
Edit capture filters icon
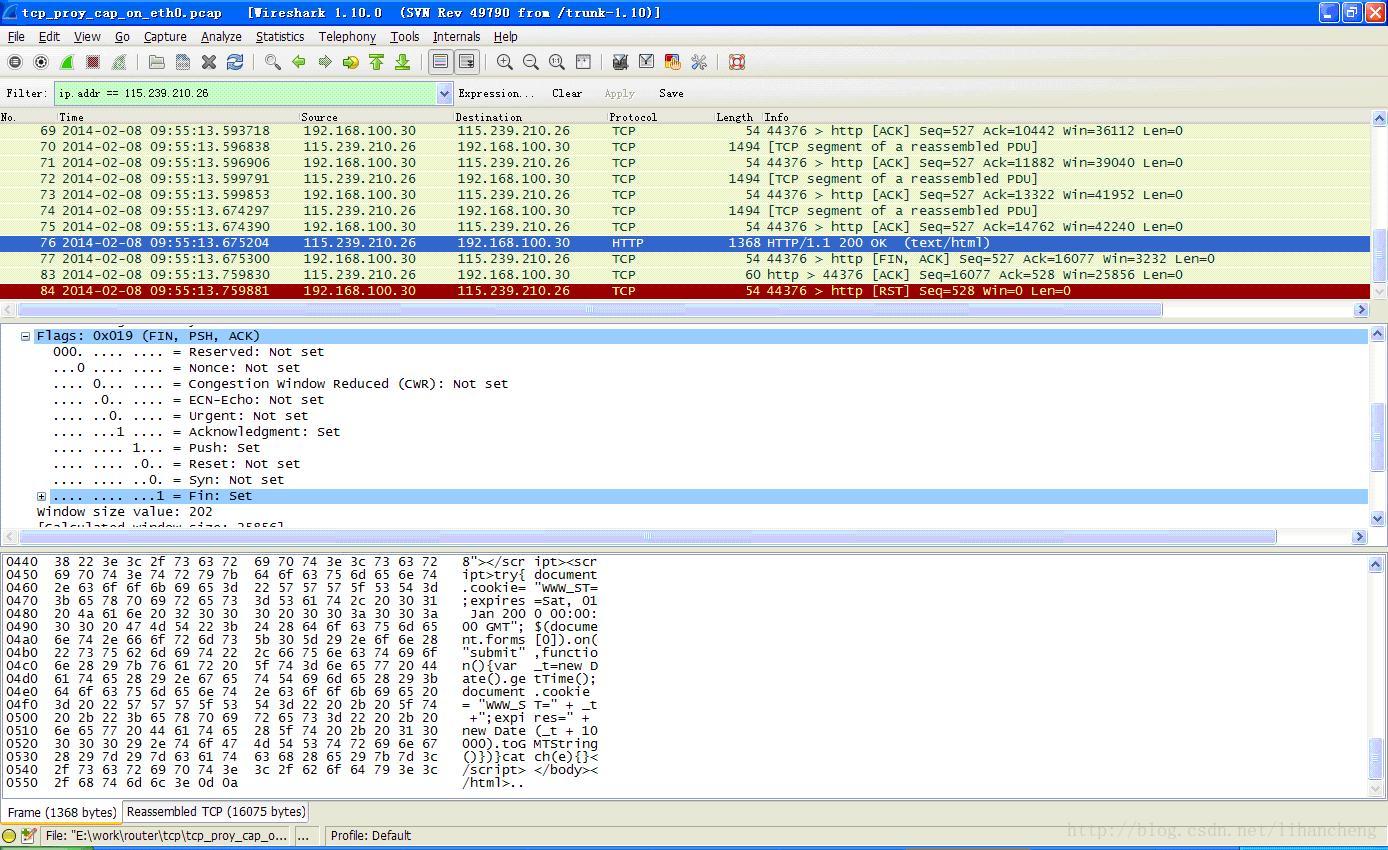tap(620, 62)
